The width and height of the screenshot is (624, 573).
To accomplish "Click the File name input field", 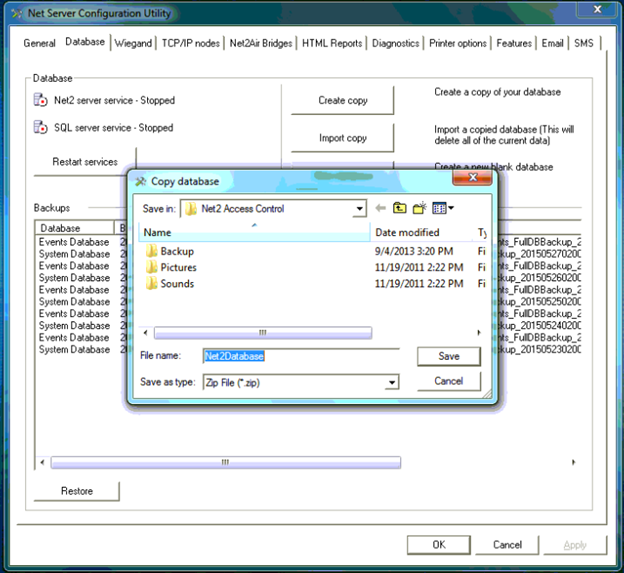I will 301,356.
